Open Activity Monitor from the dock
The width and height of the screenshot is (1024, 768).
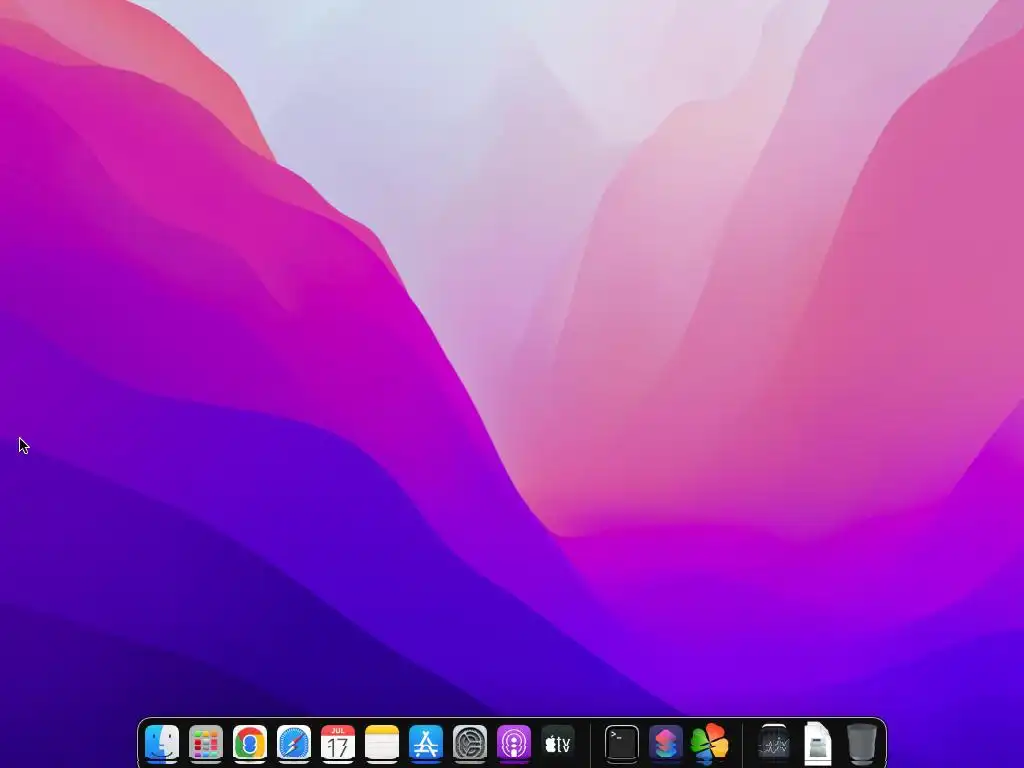[773, 743]
